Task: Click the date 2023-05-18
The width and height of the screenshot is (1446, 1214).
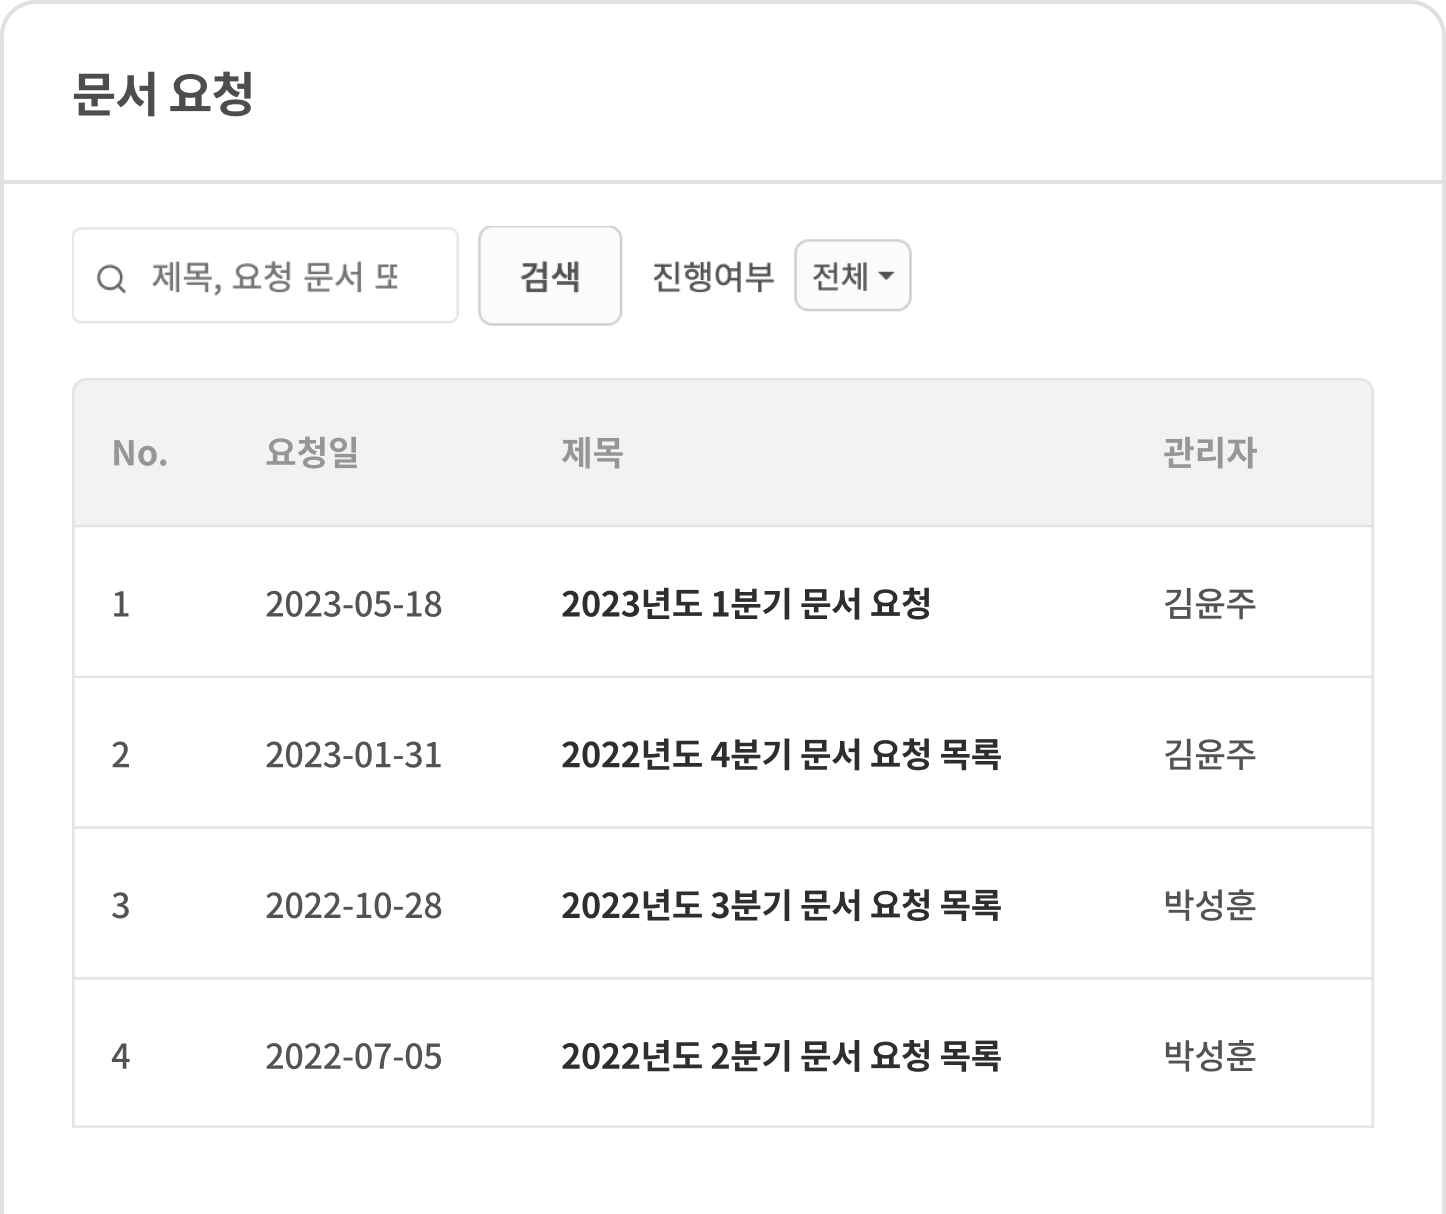Action: 355,603
